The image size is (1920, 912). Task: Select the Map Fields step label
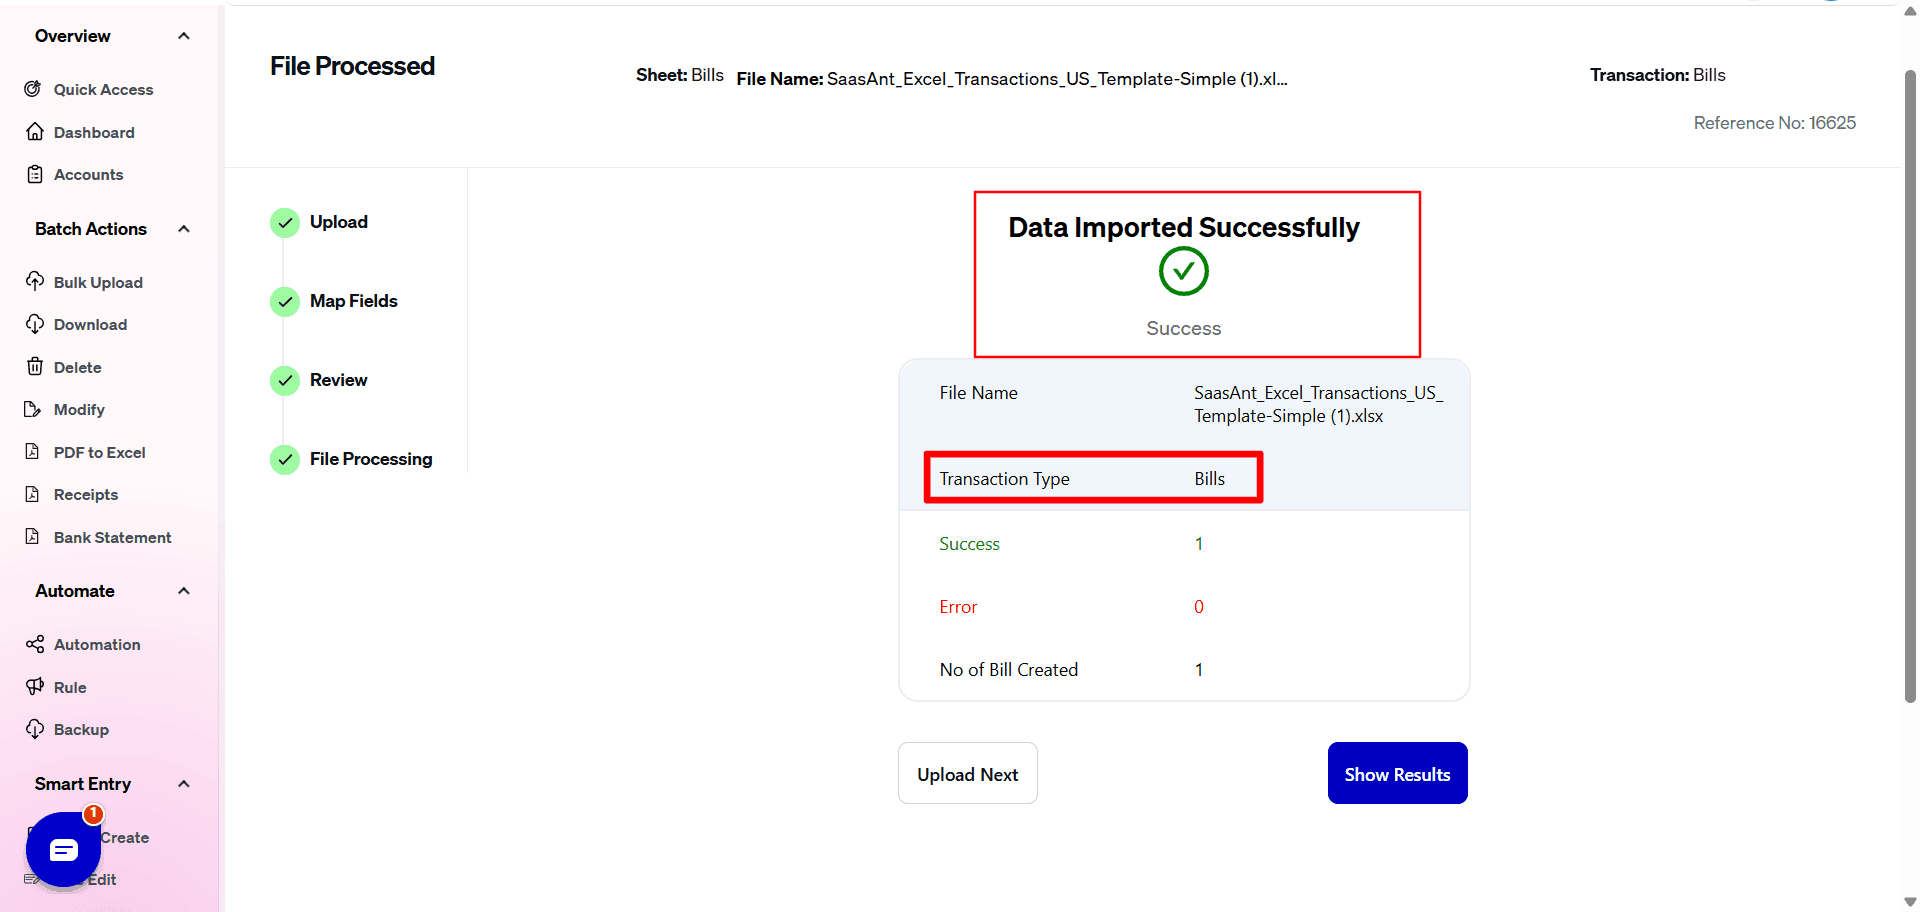pyautogui.click(x=353, y=301)
